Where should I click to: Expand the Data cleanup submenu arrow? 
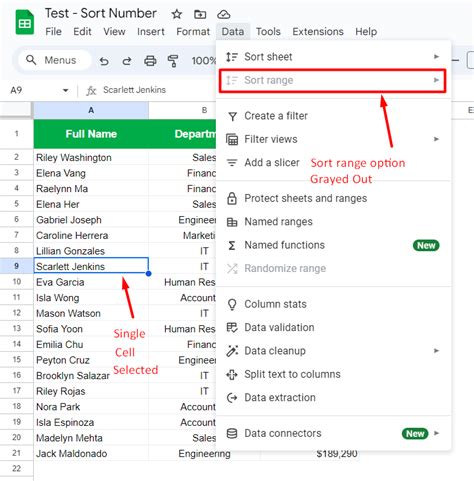436,351
